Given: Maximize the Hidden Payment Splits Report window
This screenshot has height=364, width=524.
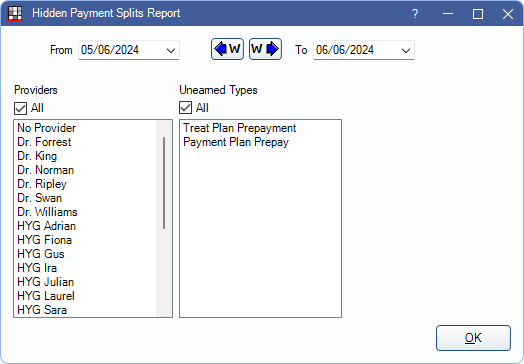Looking at the screenshot, I should (x=478, y=14).
